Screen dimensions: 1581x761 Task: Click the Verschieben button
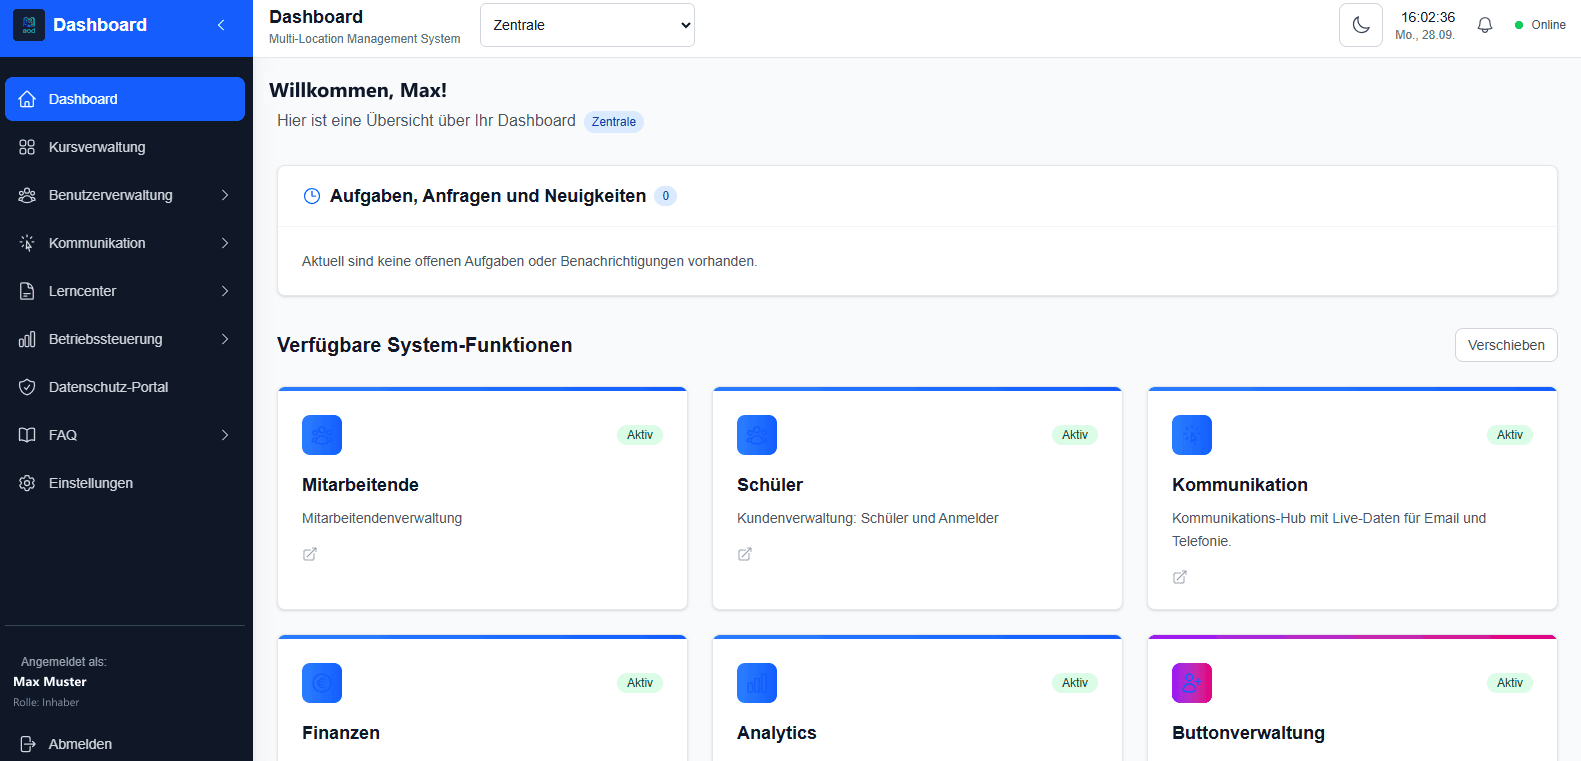[x=1506, y=345]
